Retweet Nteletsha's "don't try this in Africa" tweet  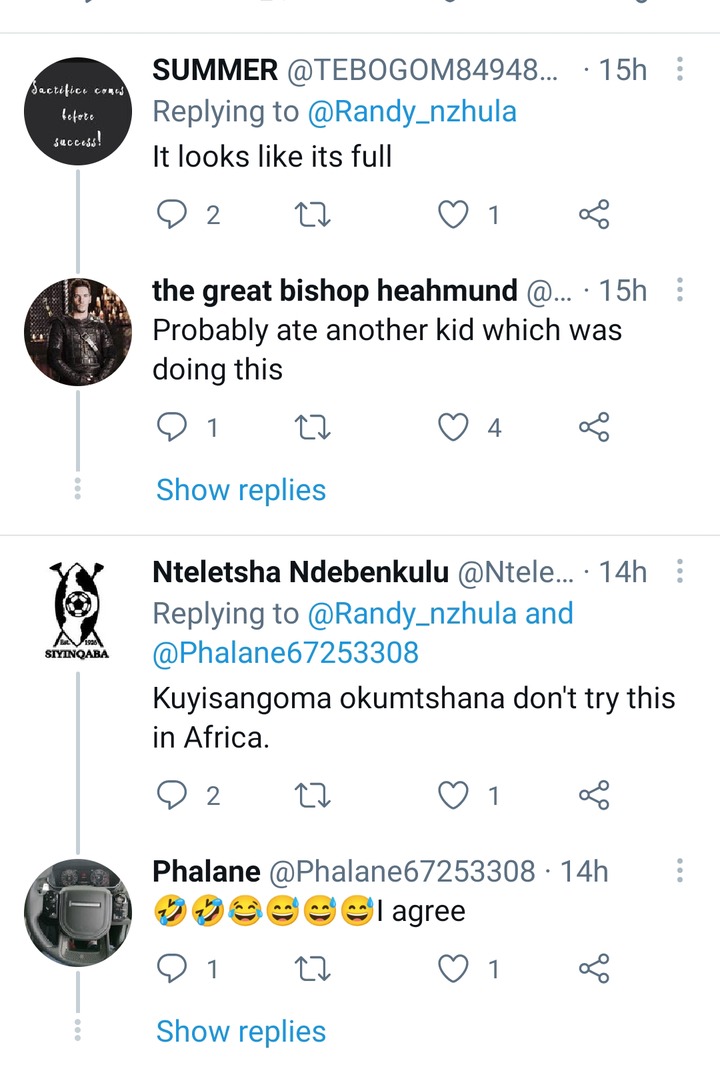313,795
